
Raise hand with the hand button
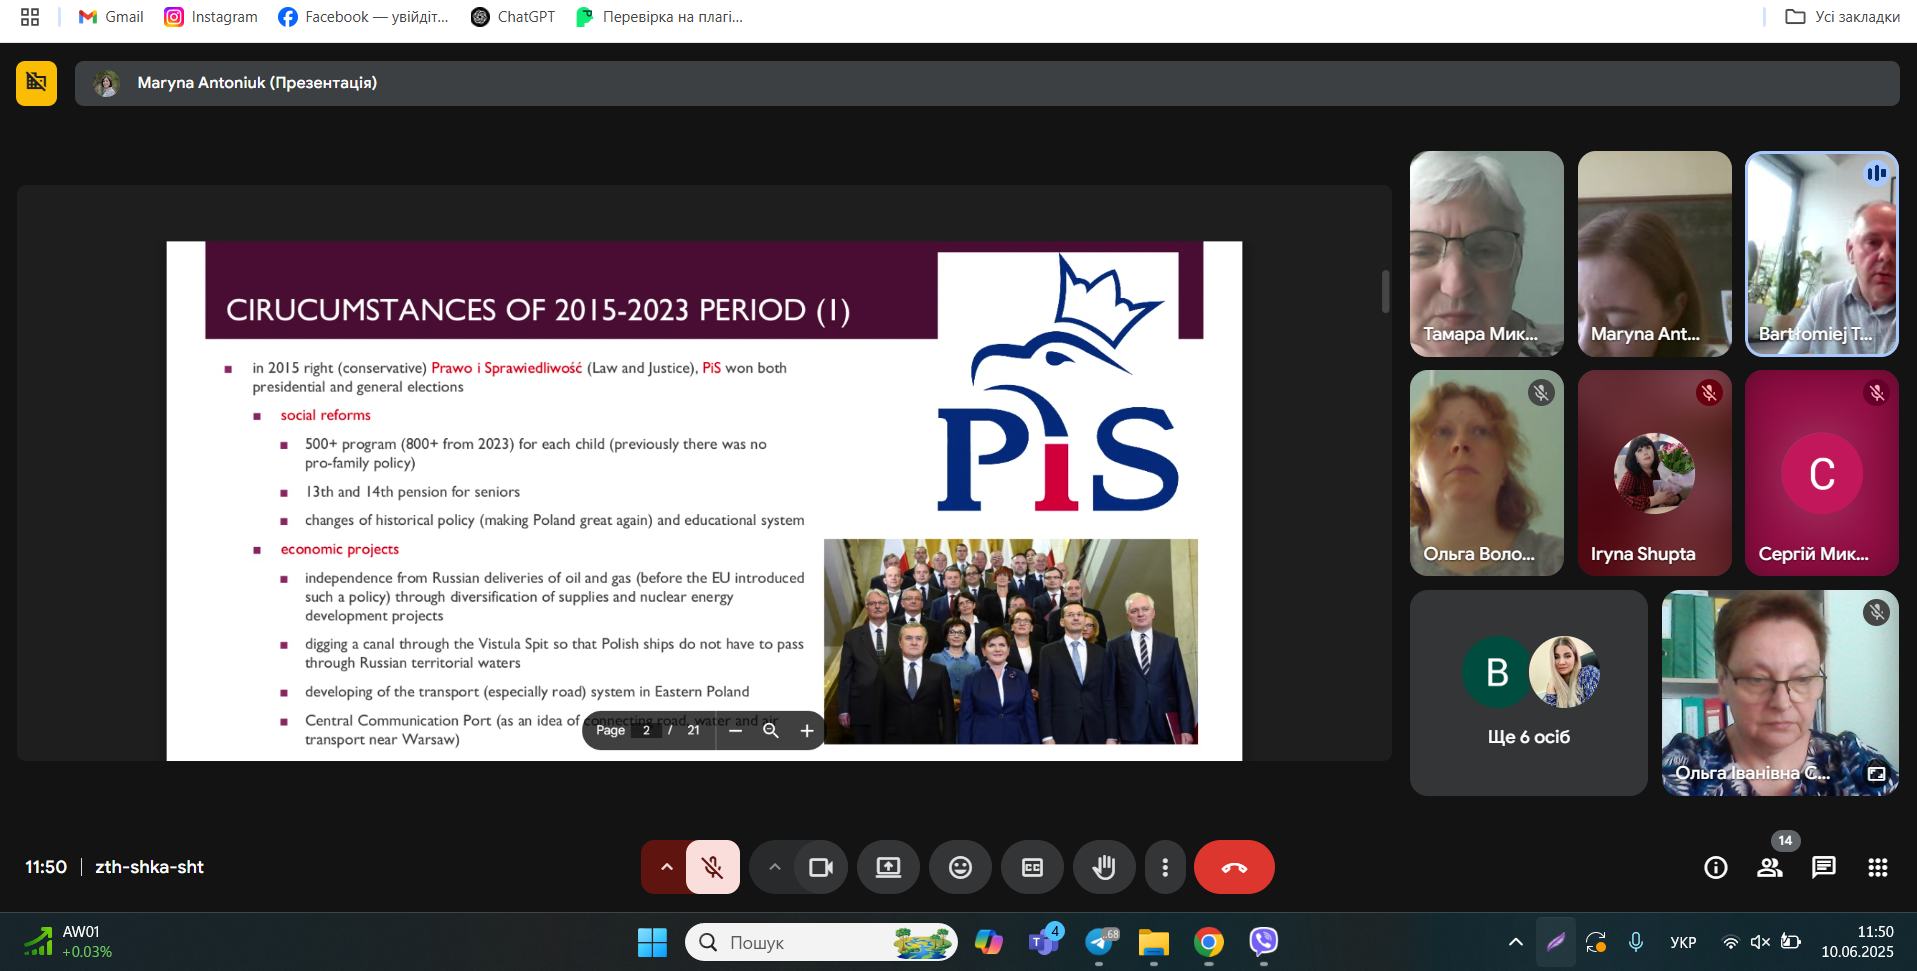click(1104, 867)
